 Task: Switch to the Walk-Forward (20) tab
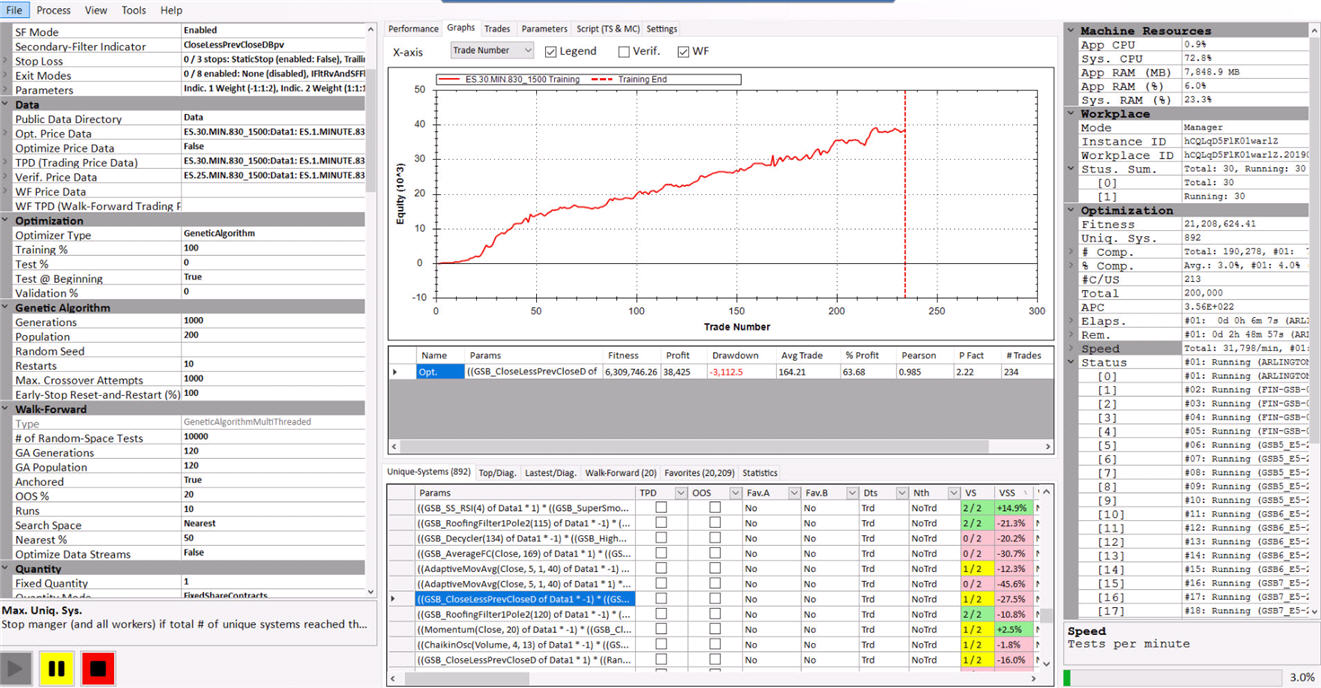(620, 473)
